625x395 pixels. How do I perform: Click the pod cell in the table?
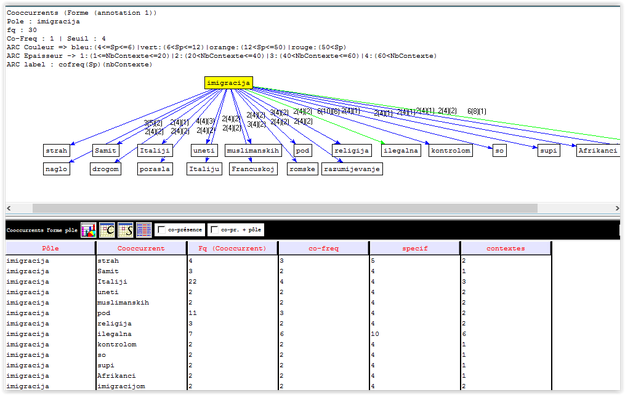pos(141,313)
